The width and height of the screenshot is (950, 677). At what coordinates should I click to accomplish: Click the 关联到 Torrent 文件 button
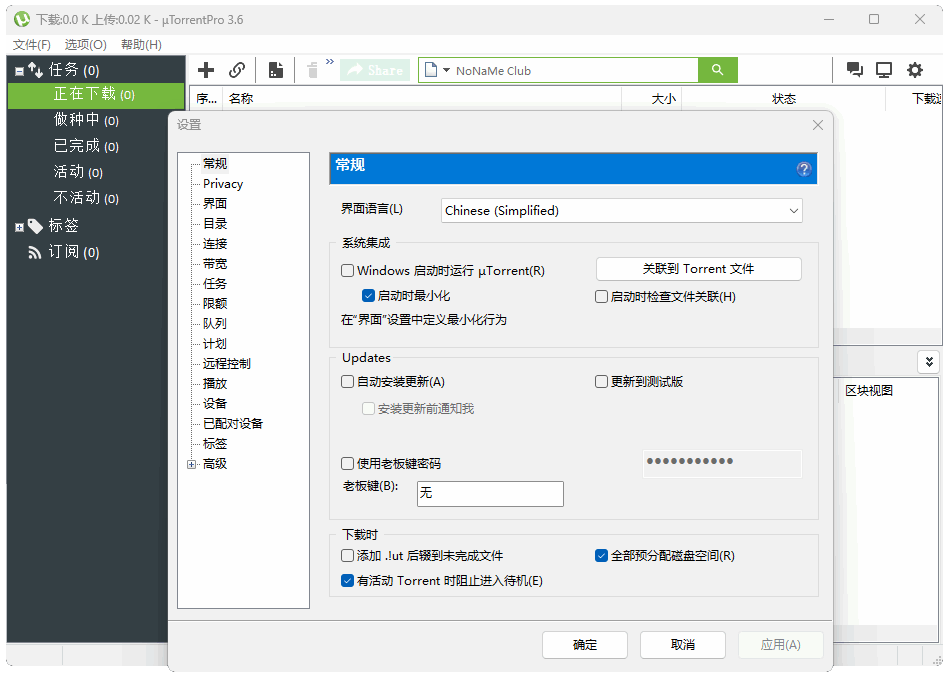[698, 269]
